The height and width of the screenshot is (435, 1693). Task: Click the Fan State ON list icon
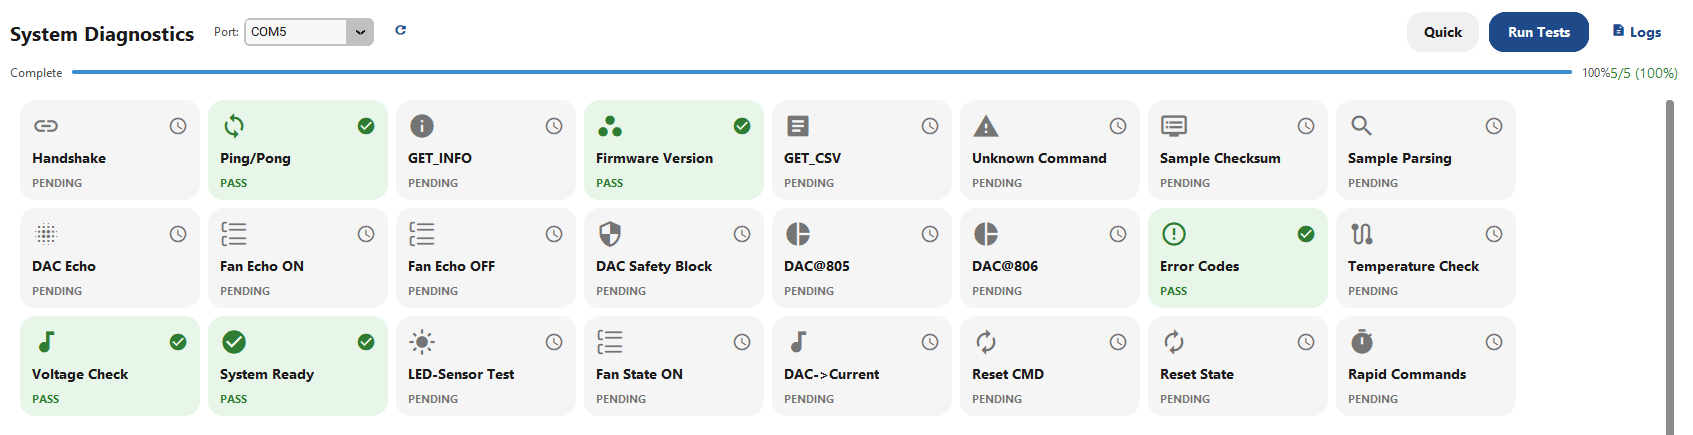(610, 342)
